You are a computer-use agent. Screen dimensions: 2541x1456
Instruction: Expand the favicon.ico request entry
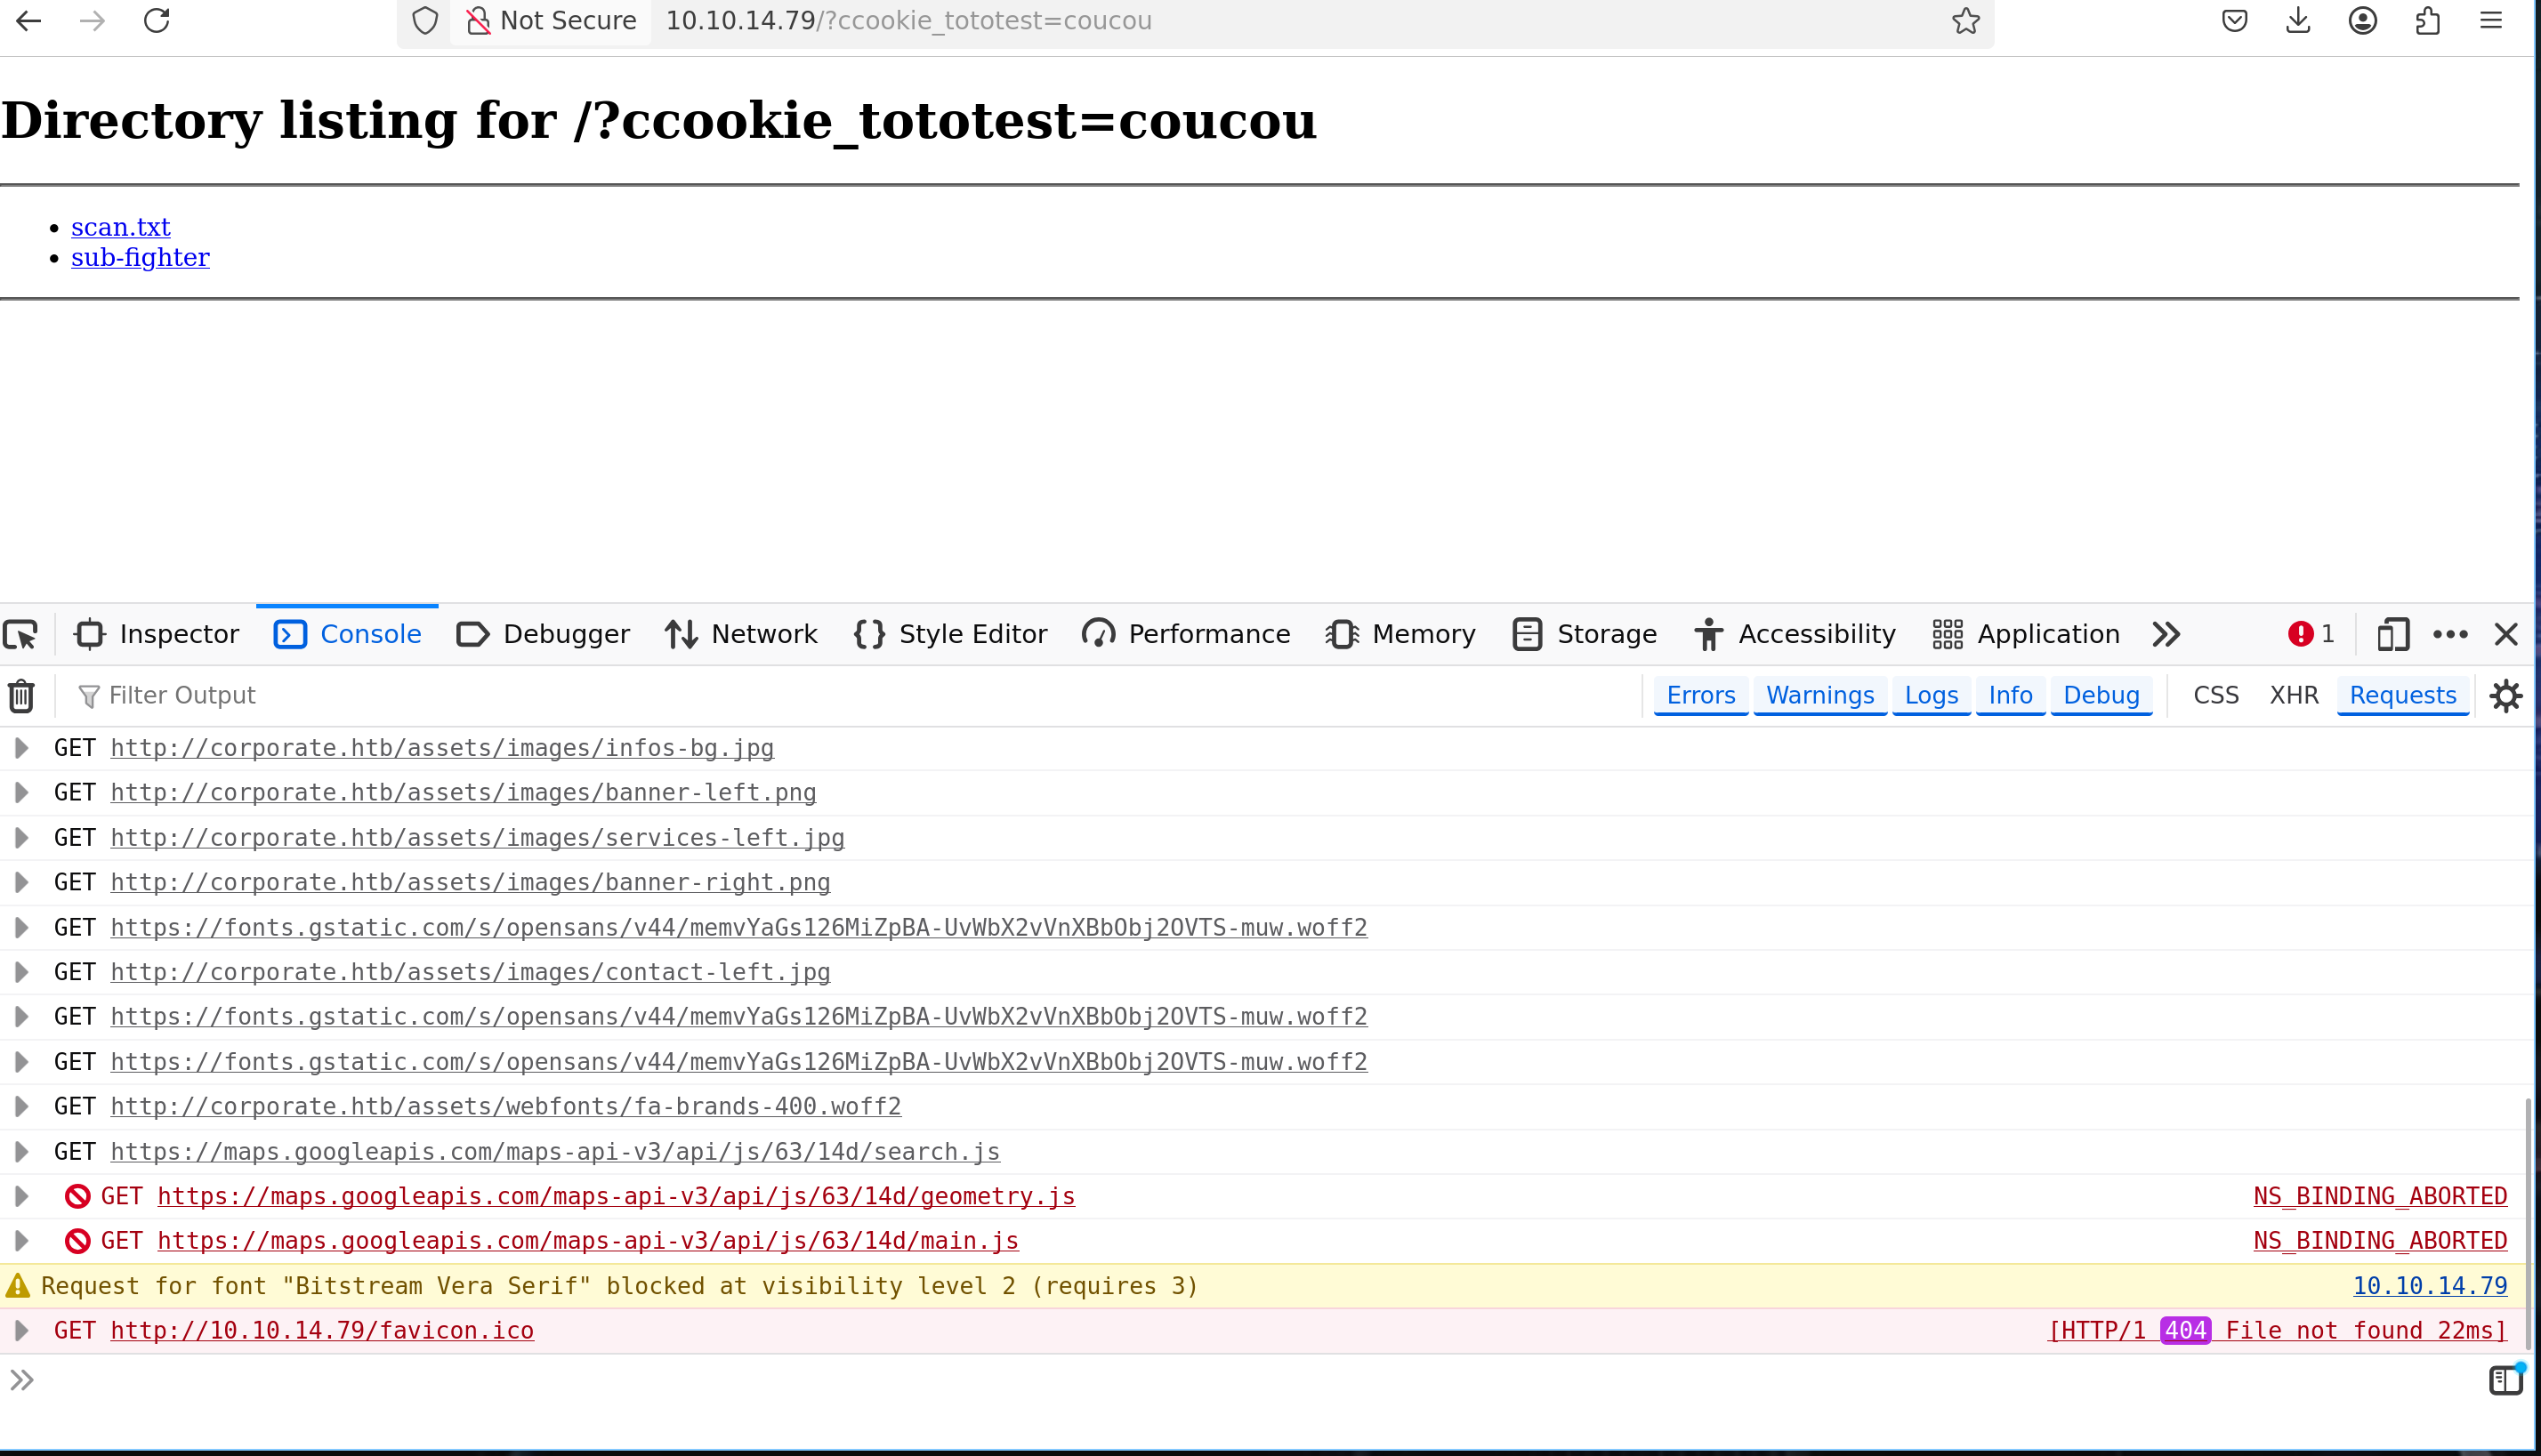[x=21, y=1331]
